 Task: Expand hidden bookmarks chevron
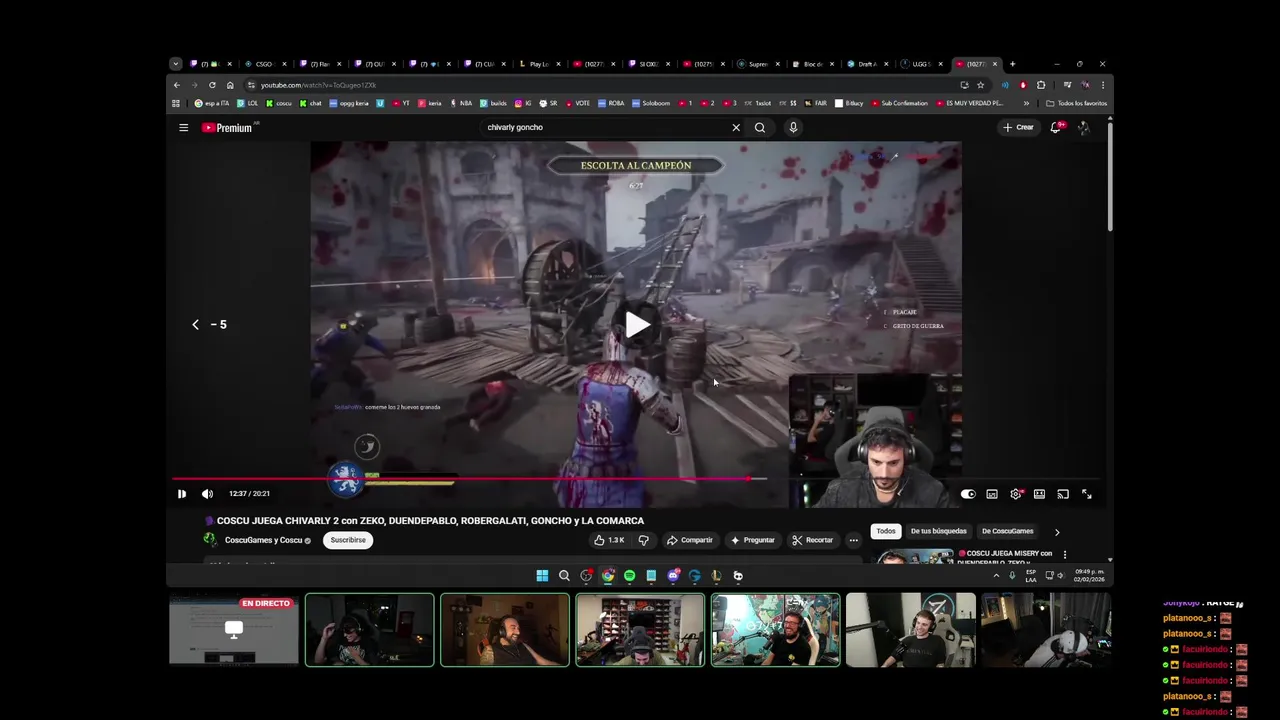(1026, 103)
